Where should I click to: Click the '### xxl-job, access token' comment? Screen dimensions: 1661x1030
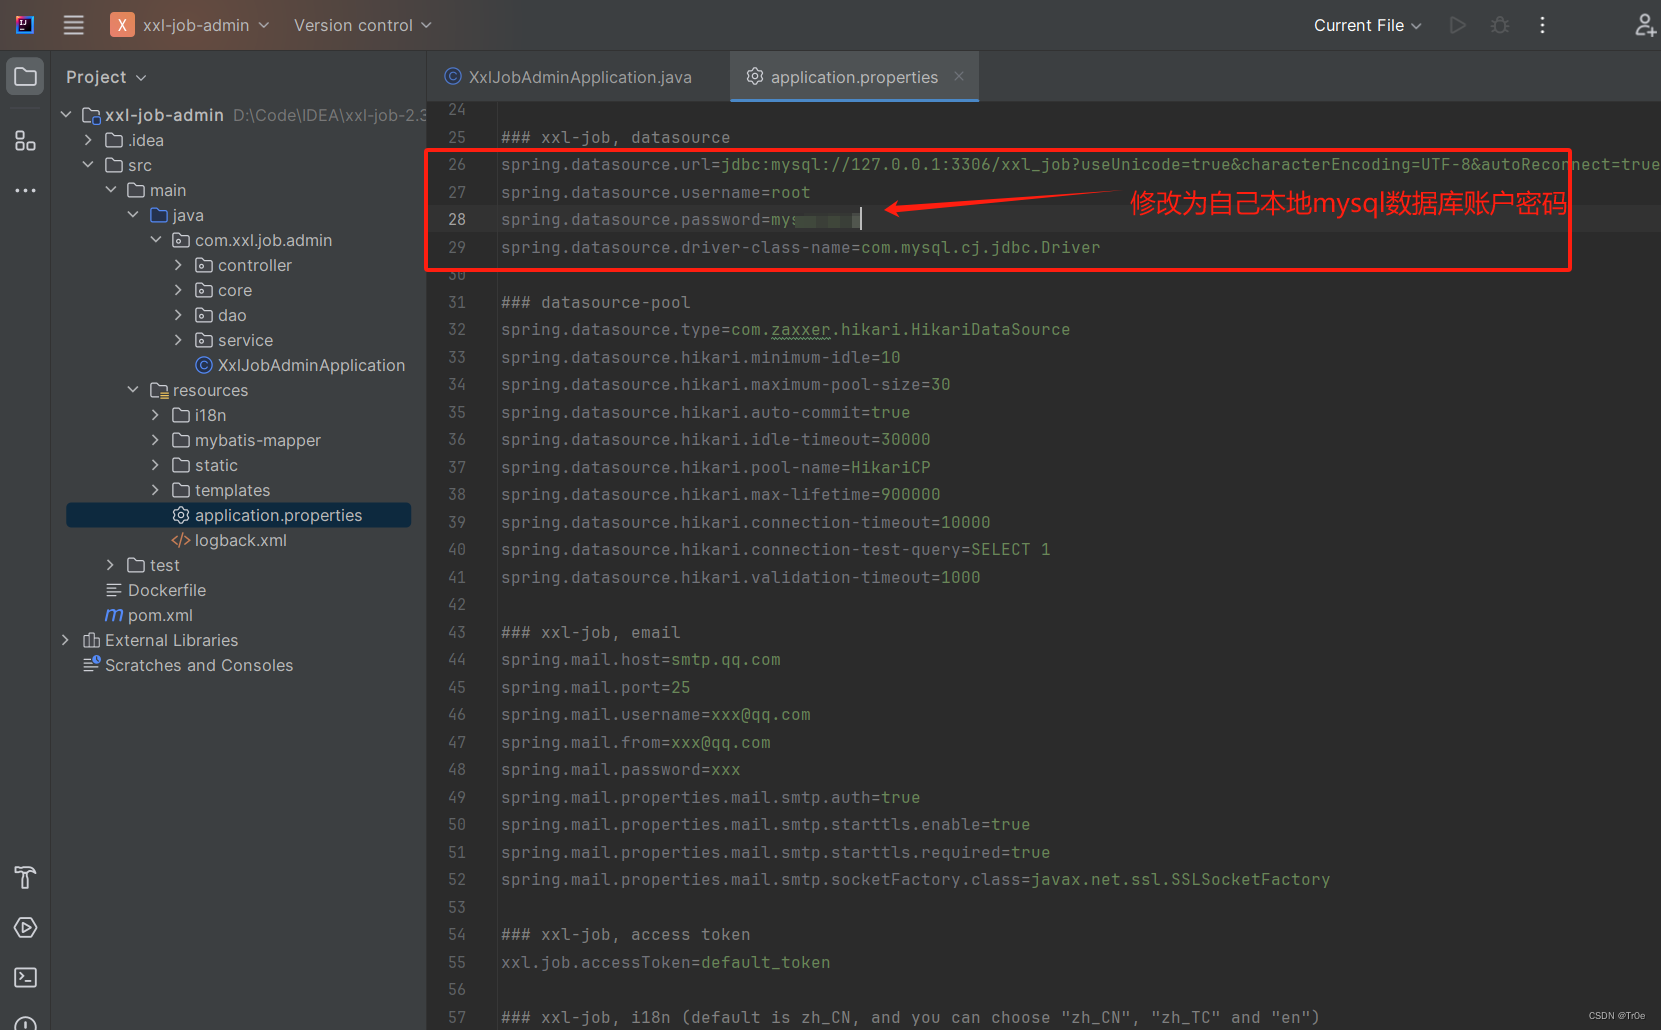626,934
